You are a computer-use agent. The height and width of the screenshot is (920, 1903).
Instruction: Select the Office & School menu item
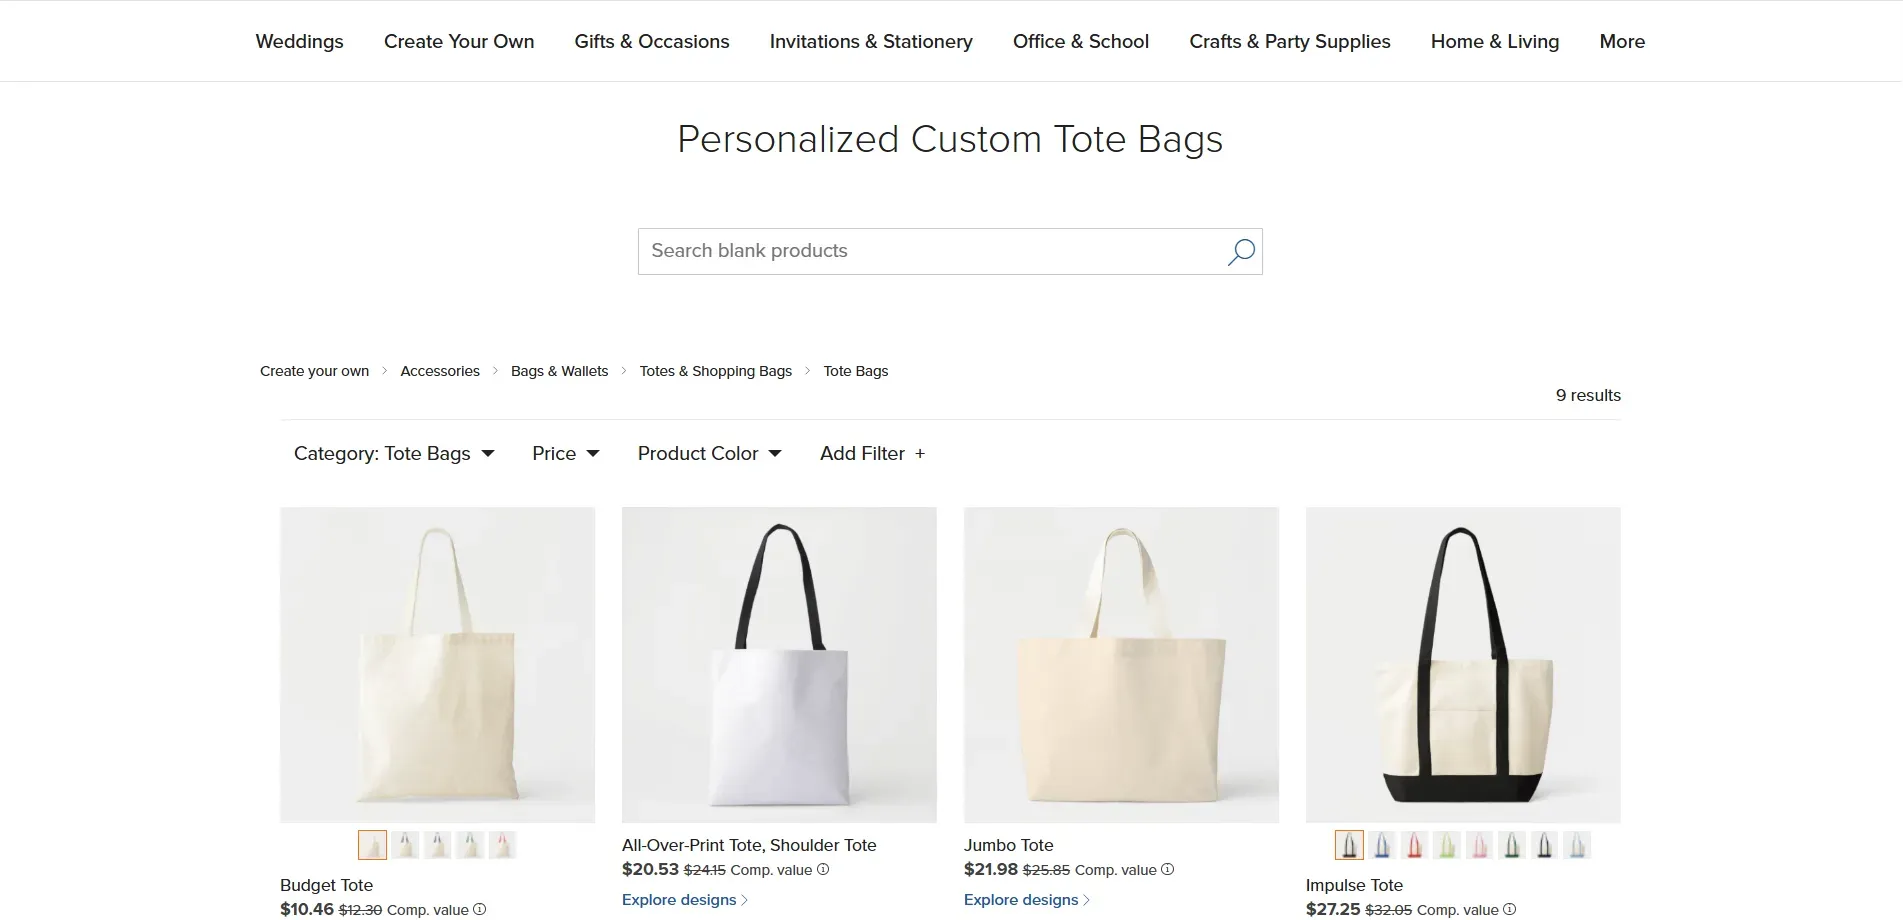point(1080,41)
